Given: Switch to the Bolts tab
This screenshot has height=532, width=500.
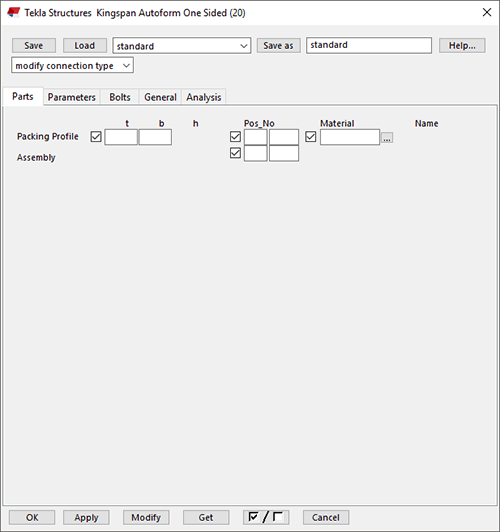Looking at the screenshot, I should pyautogui.click(x=120, y=97).
